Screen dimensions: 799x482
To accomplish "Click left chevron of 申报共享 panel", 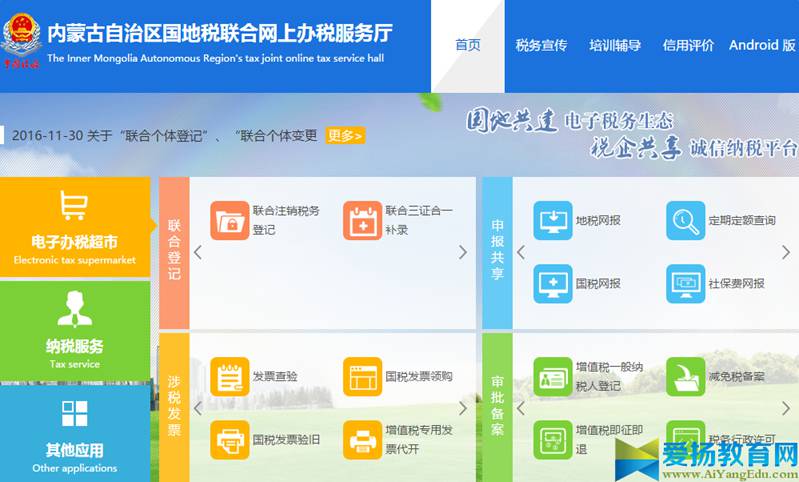I will [521, 252].
